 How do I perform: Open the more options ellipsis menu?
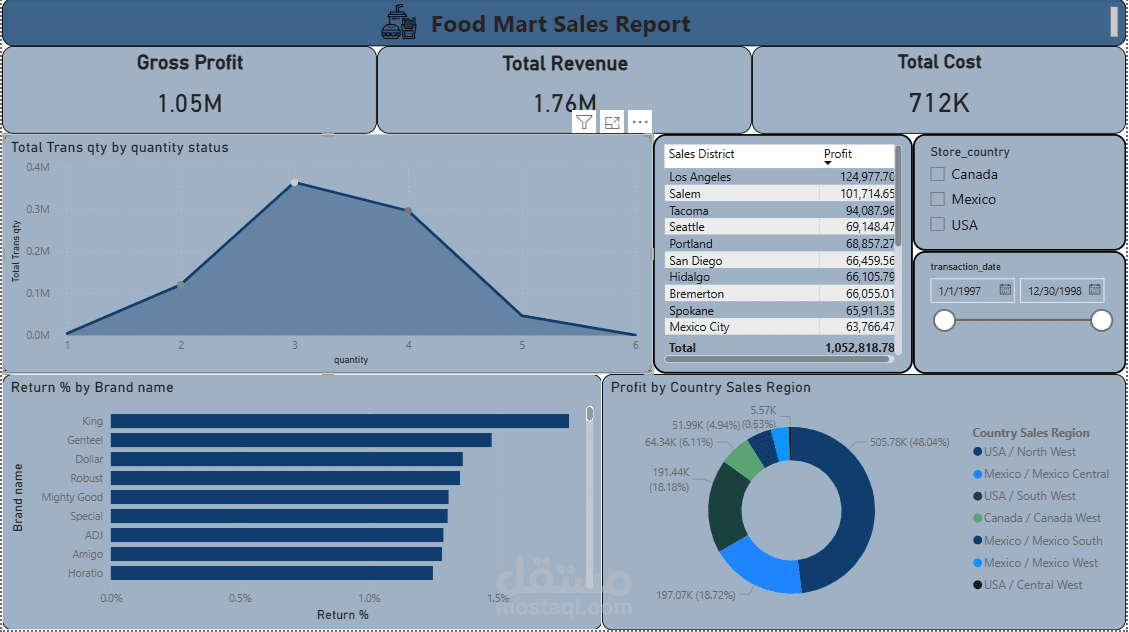click(x=639, y=122)
